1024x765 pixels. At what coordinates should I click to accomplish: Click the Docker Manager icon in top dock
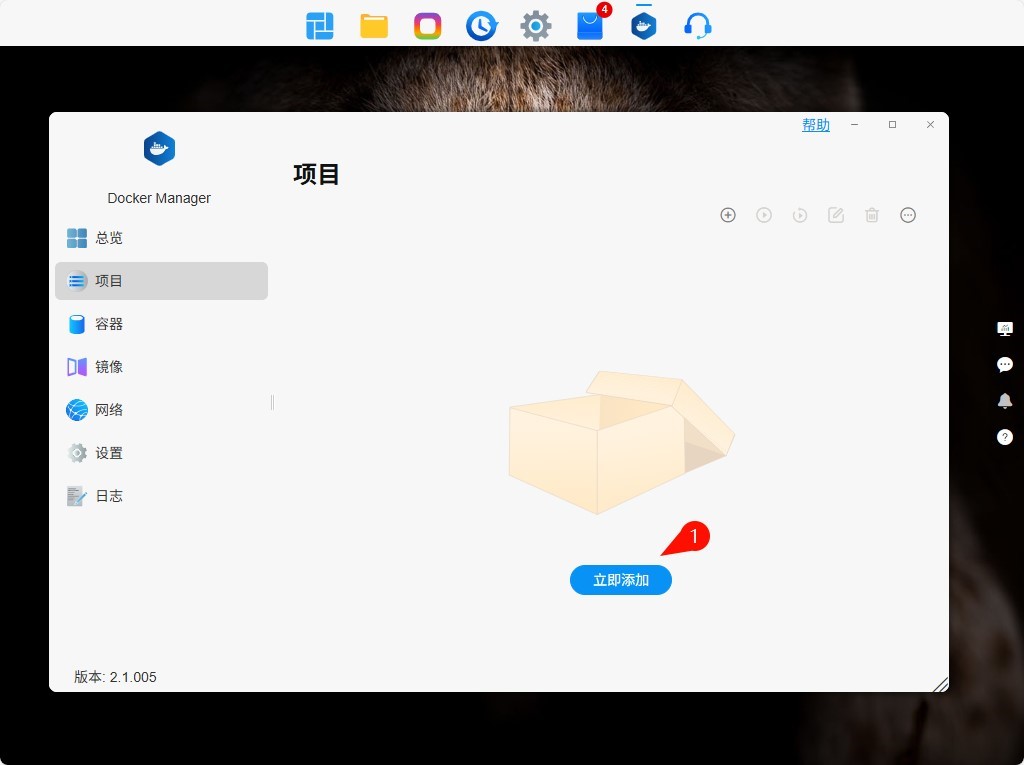(x=643, y=26)
